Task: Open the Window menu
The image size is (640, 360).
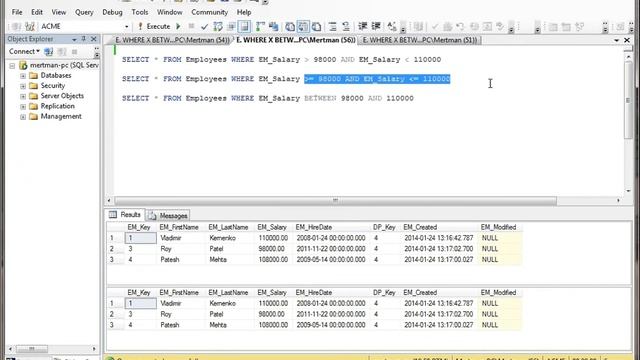Action: [x=169, y=12]
